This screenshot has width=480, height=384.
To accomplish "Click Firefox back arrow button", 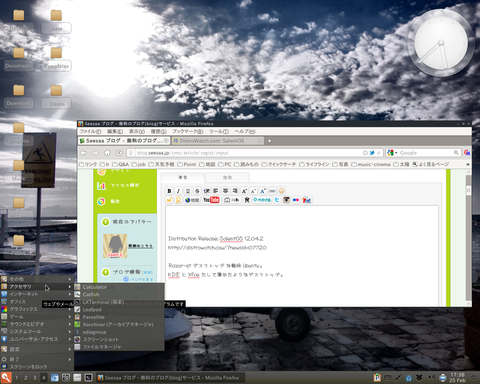I will 84,153.
